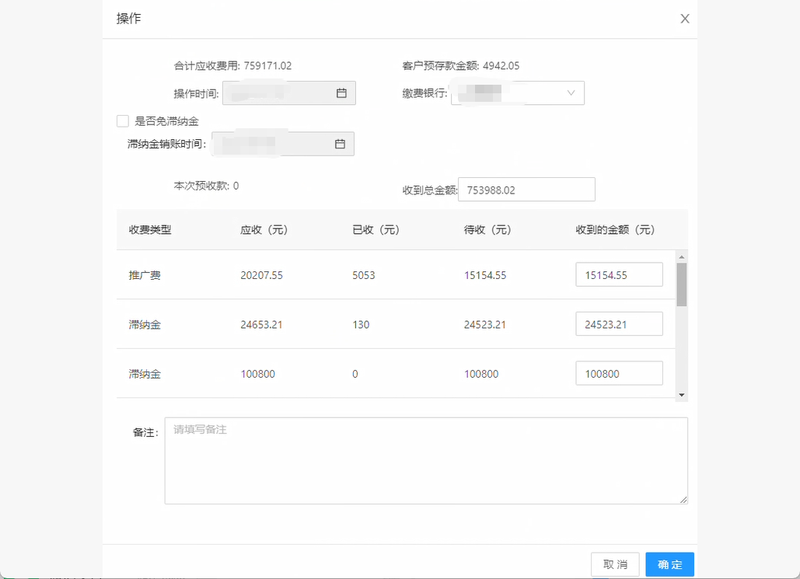Focus the 收到总金额 input field
Screen dimensions: 800x579
pos(526,190)
